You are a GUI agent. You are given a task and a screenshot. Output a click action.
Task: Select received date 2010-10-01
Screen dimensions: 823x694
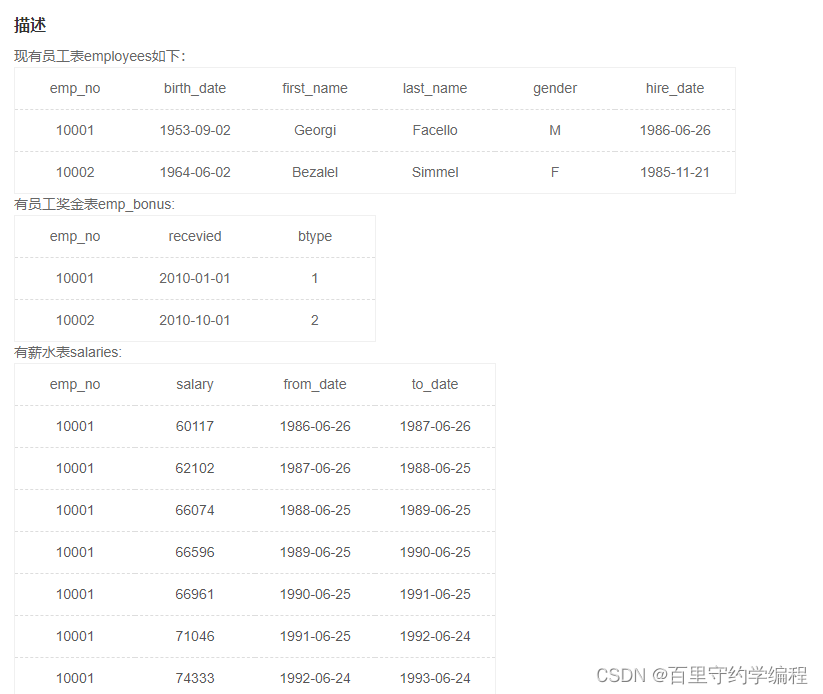[195, 320]
